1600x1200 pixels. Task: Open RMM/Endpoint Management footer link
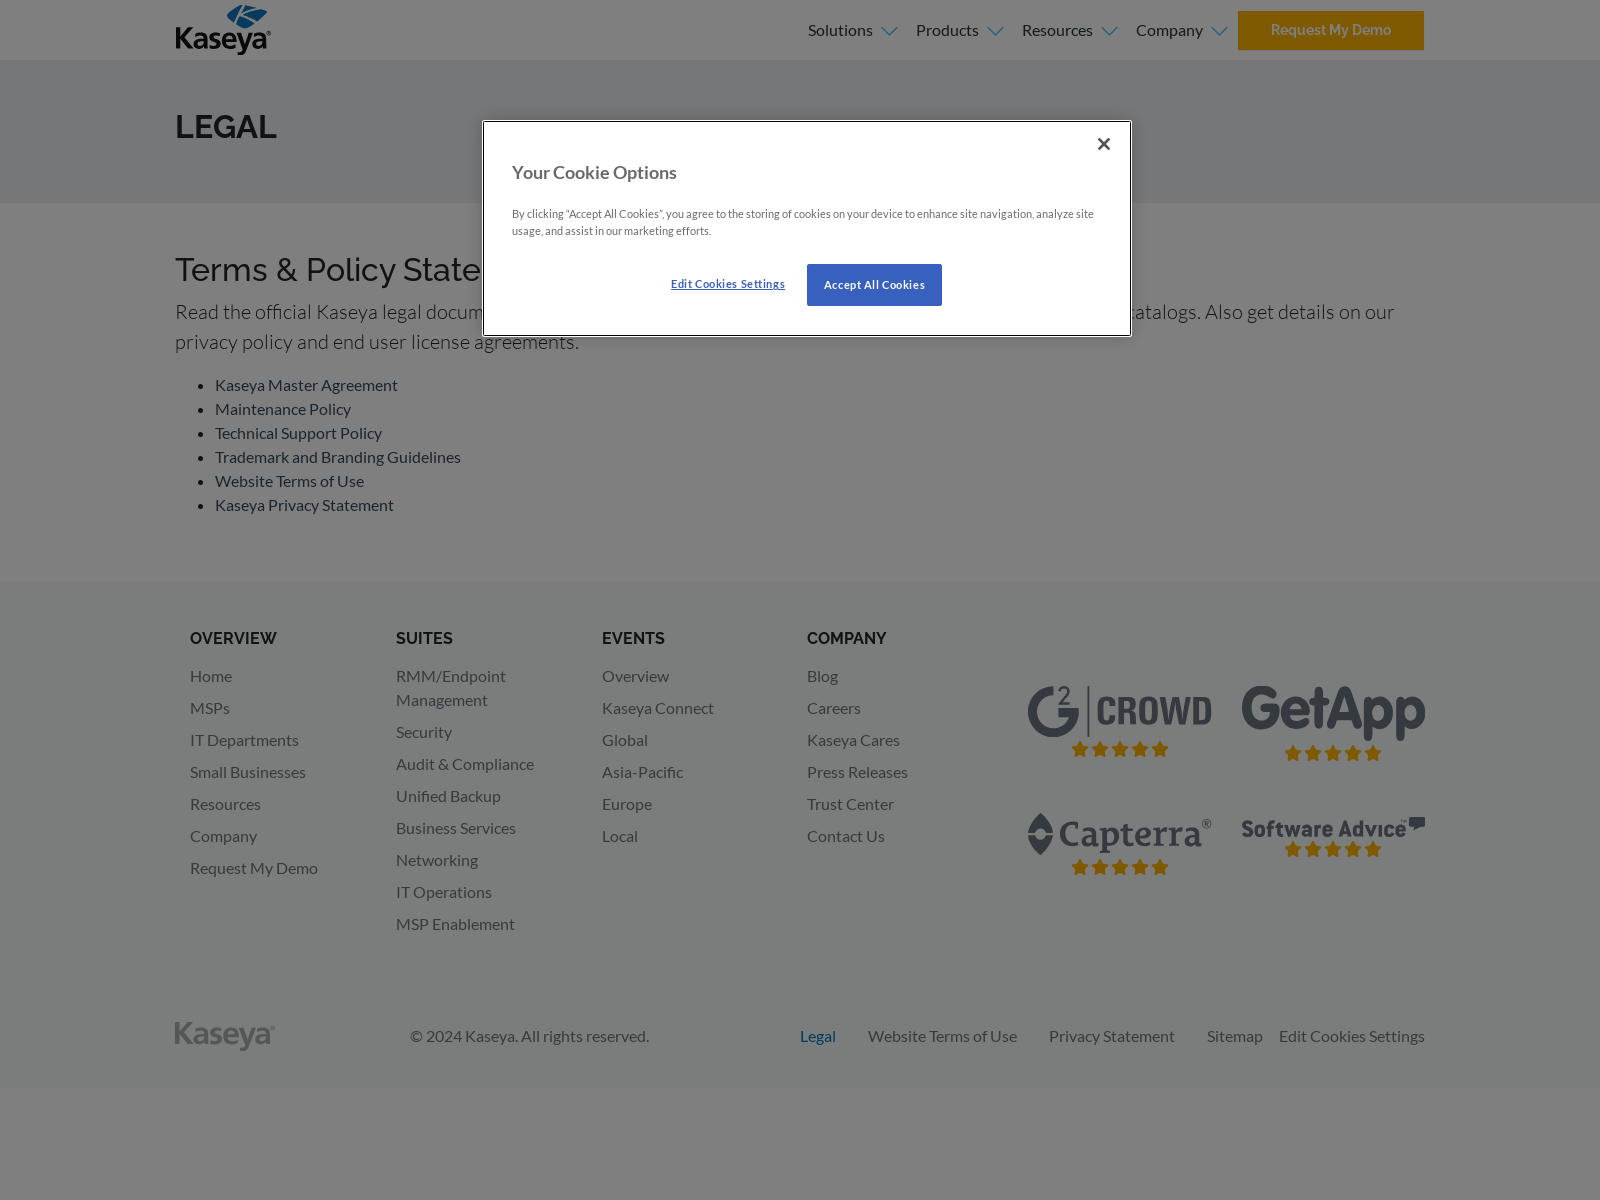pos(451,688)
